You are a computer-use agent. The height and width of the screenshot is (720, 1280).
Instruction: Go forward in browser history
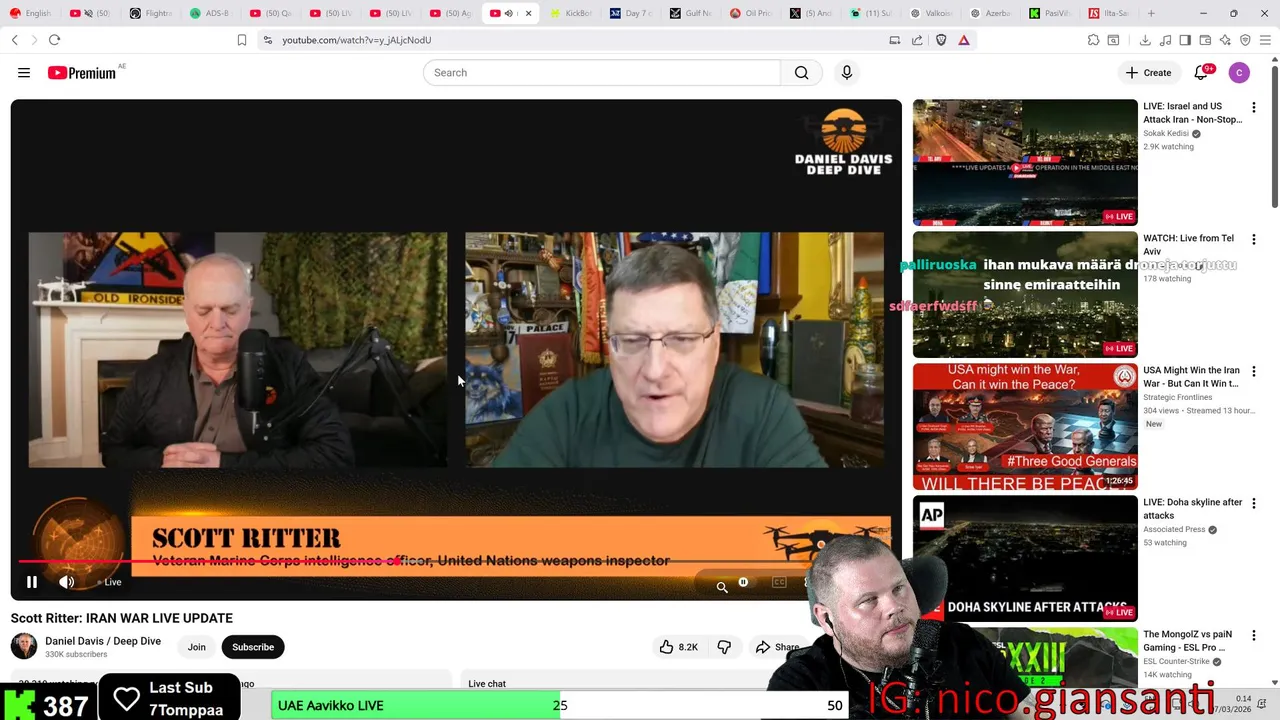[34, 40]
